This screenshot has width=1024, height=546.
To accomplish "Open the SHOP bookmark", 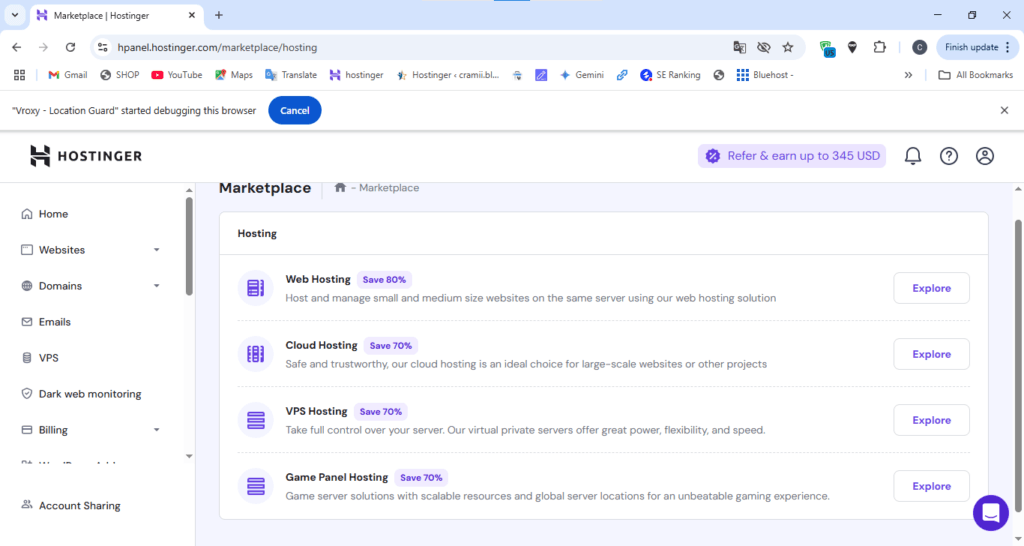I will [x=120, y=75].
